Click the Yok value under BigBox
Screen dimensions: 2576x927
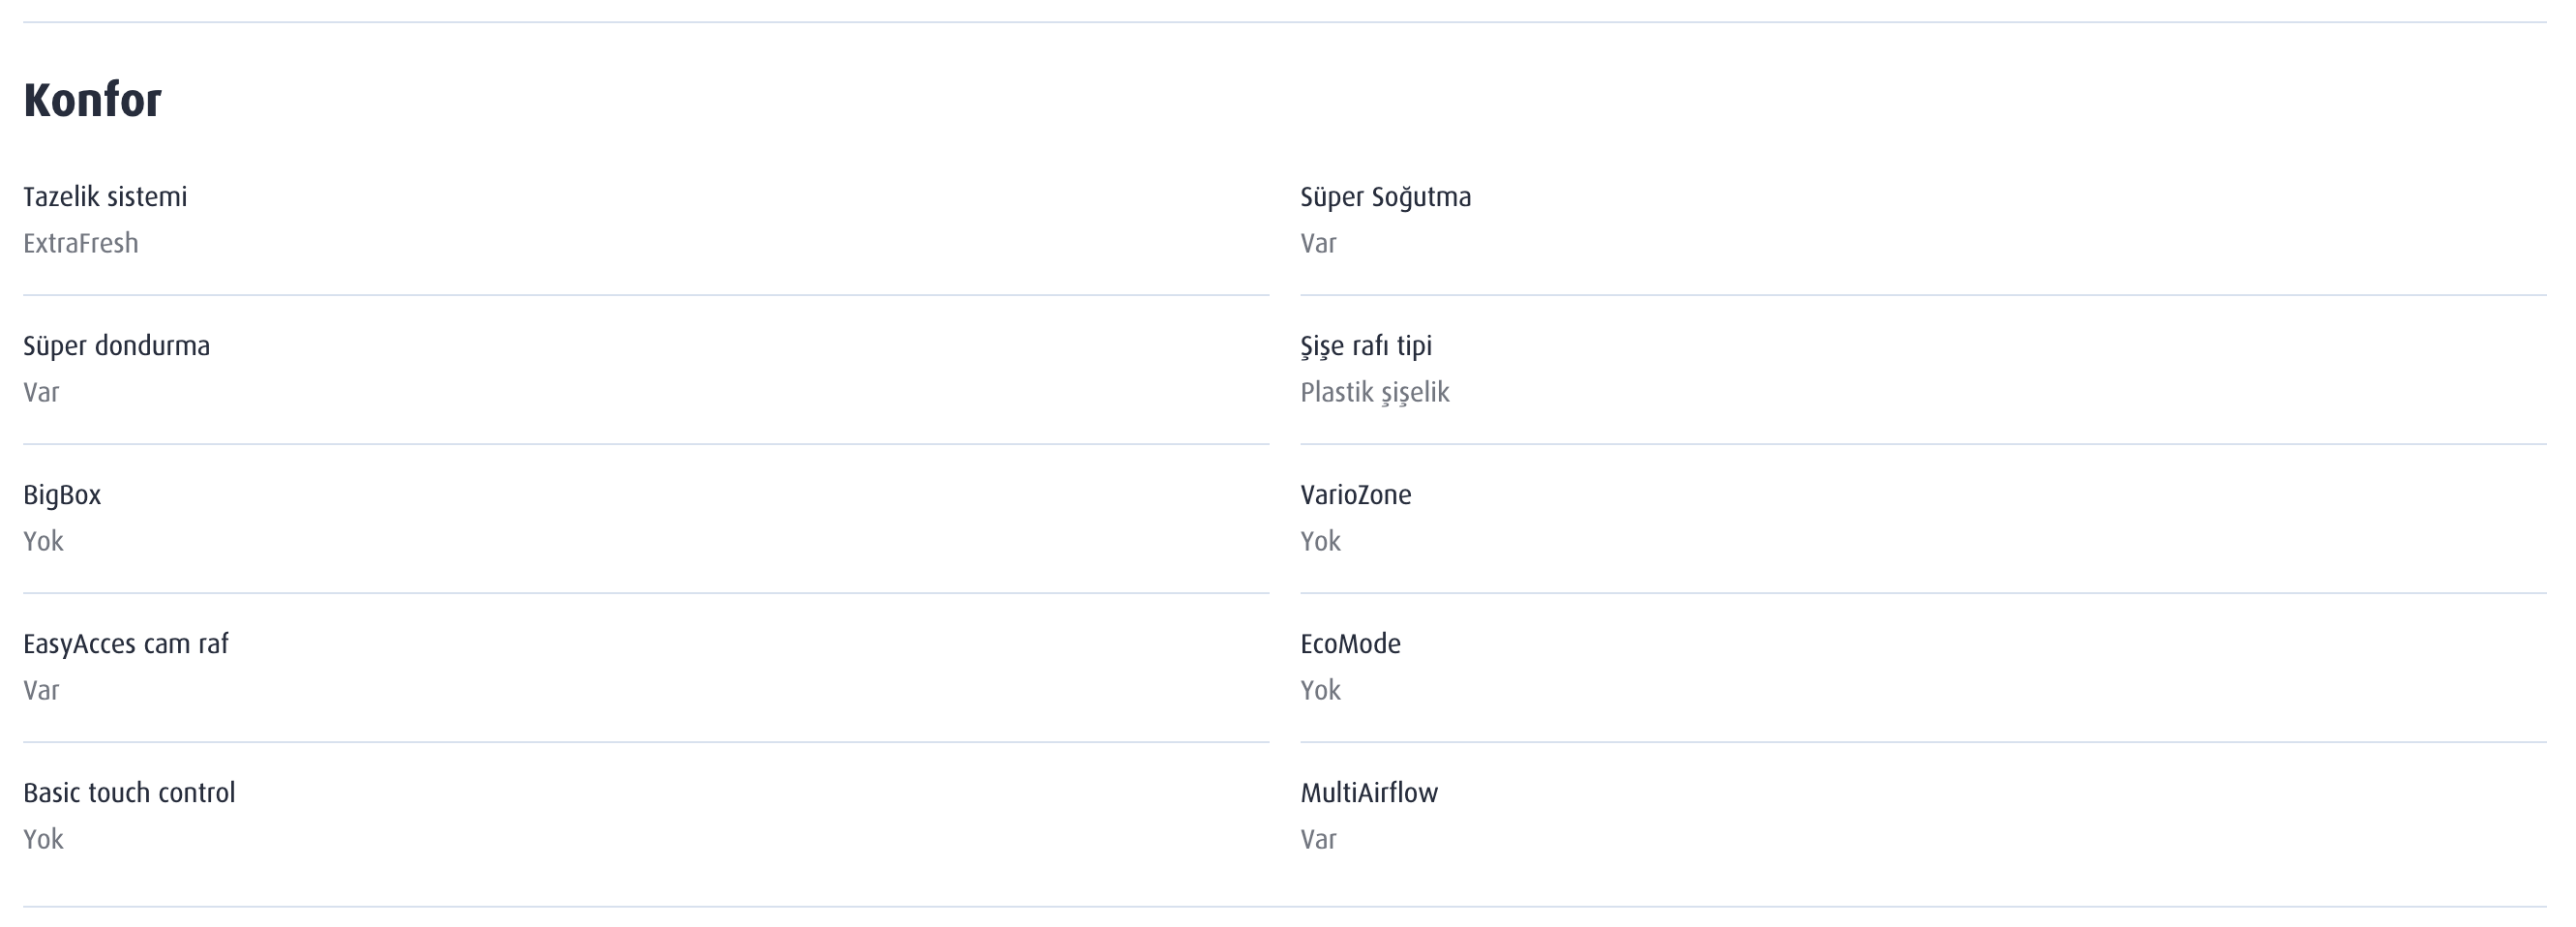43,541
